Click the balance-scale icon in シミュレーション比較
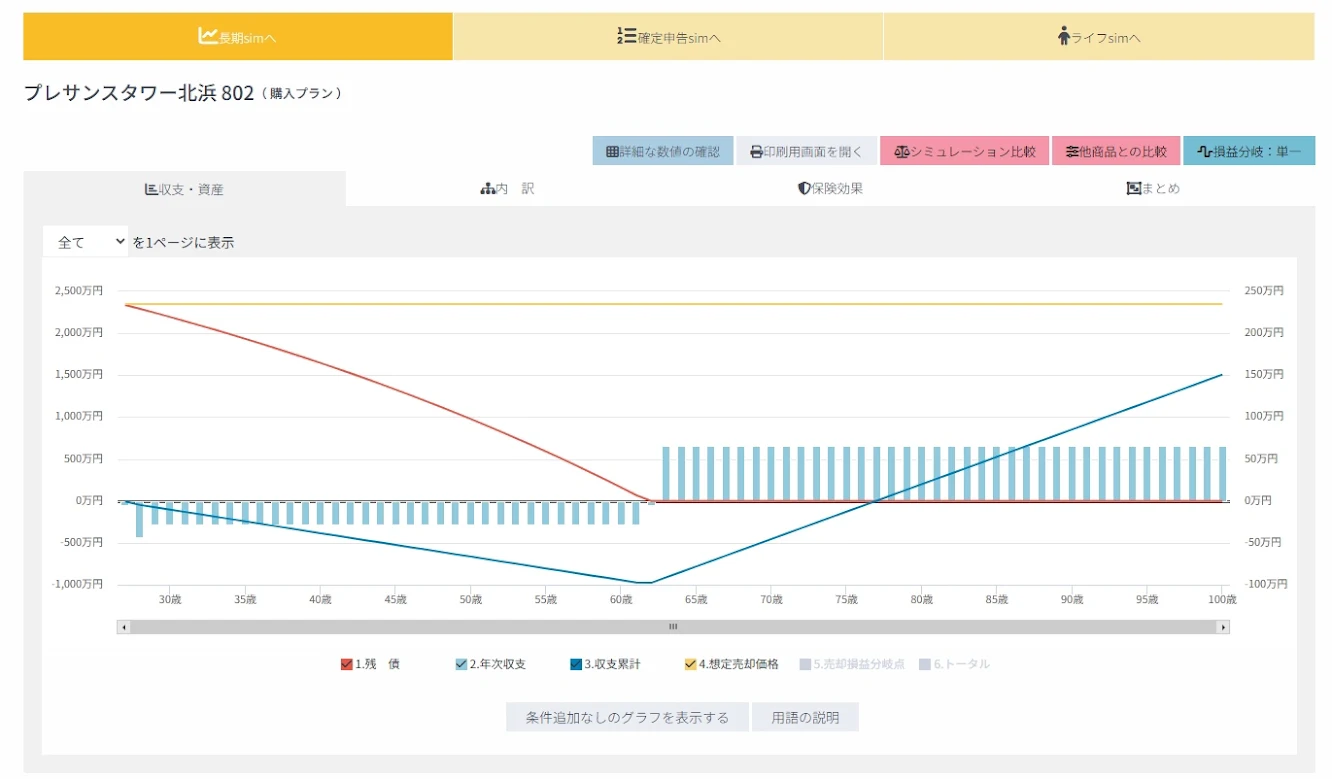 tap(902, 152)
